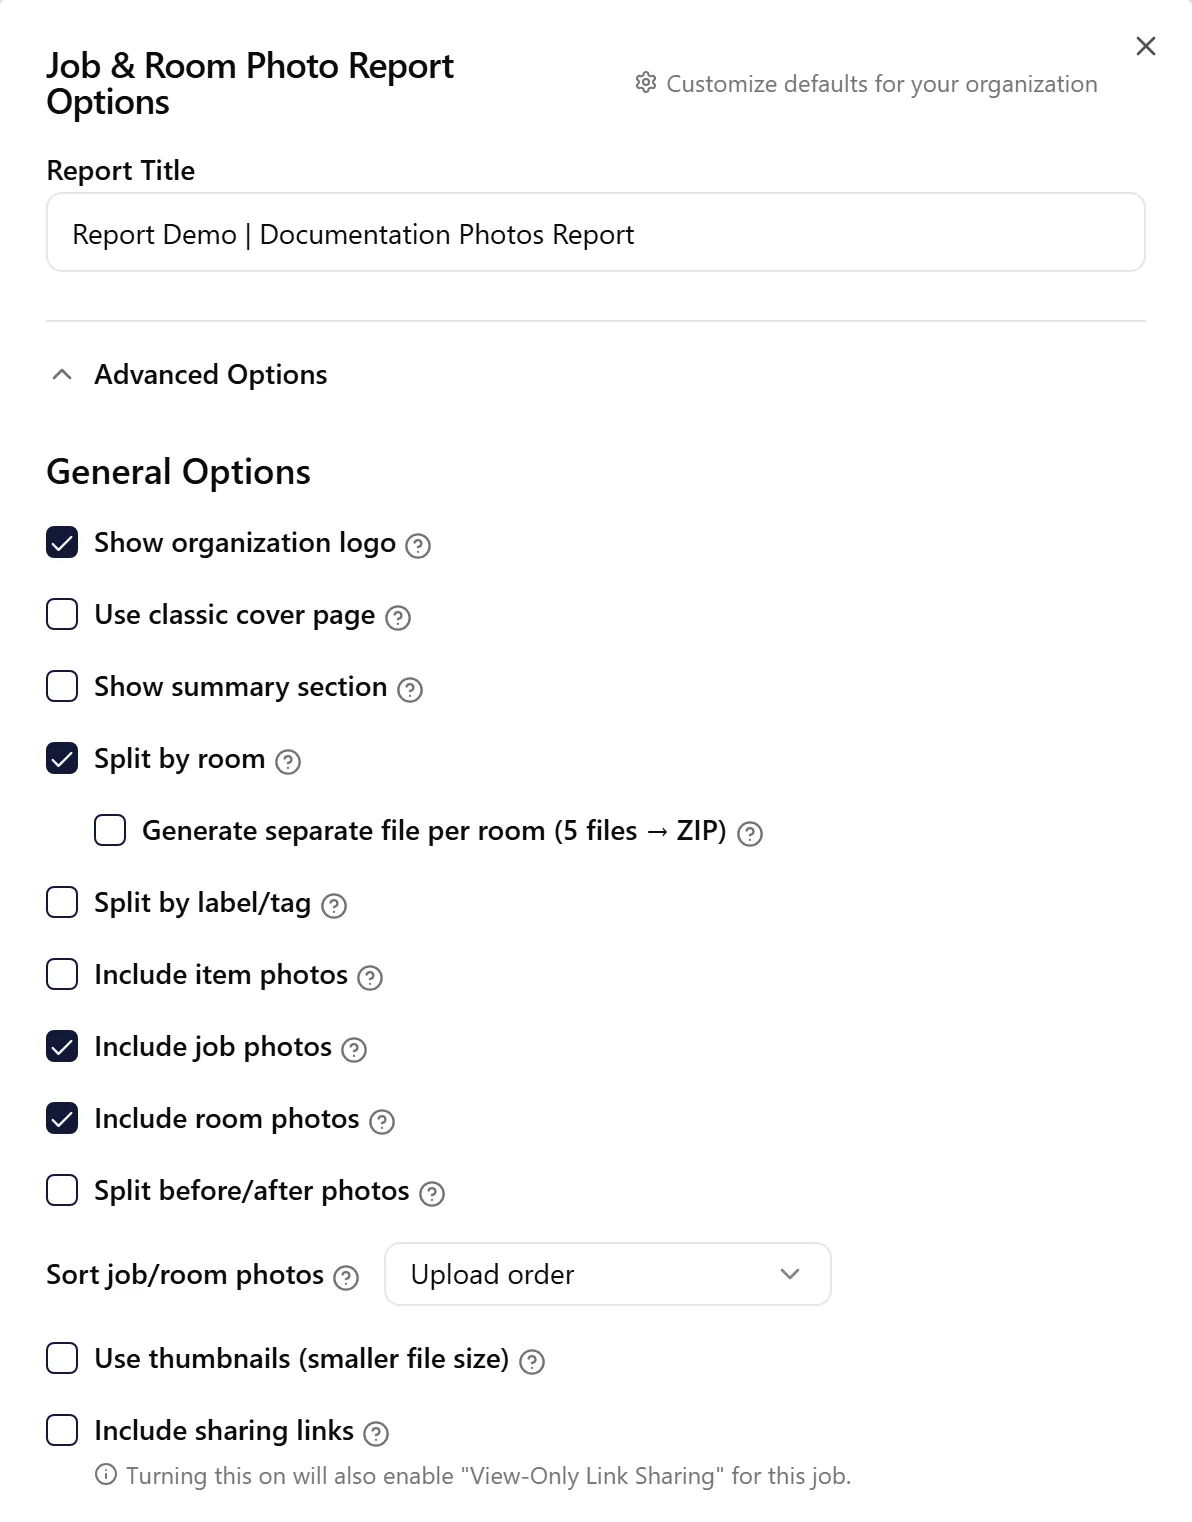
Task: Enable Include sharing links
Action: pos(62,1430)
